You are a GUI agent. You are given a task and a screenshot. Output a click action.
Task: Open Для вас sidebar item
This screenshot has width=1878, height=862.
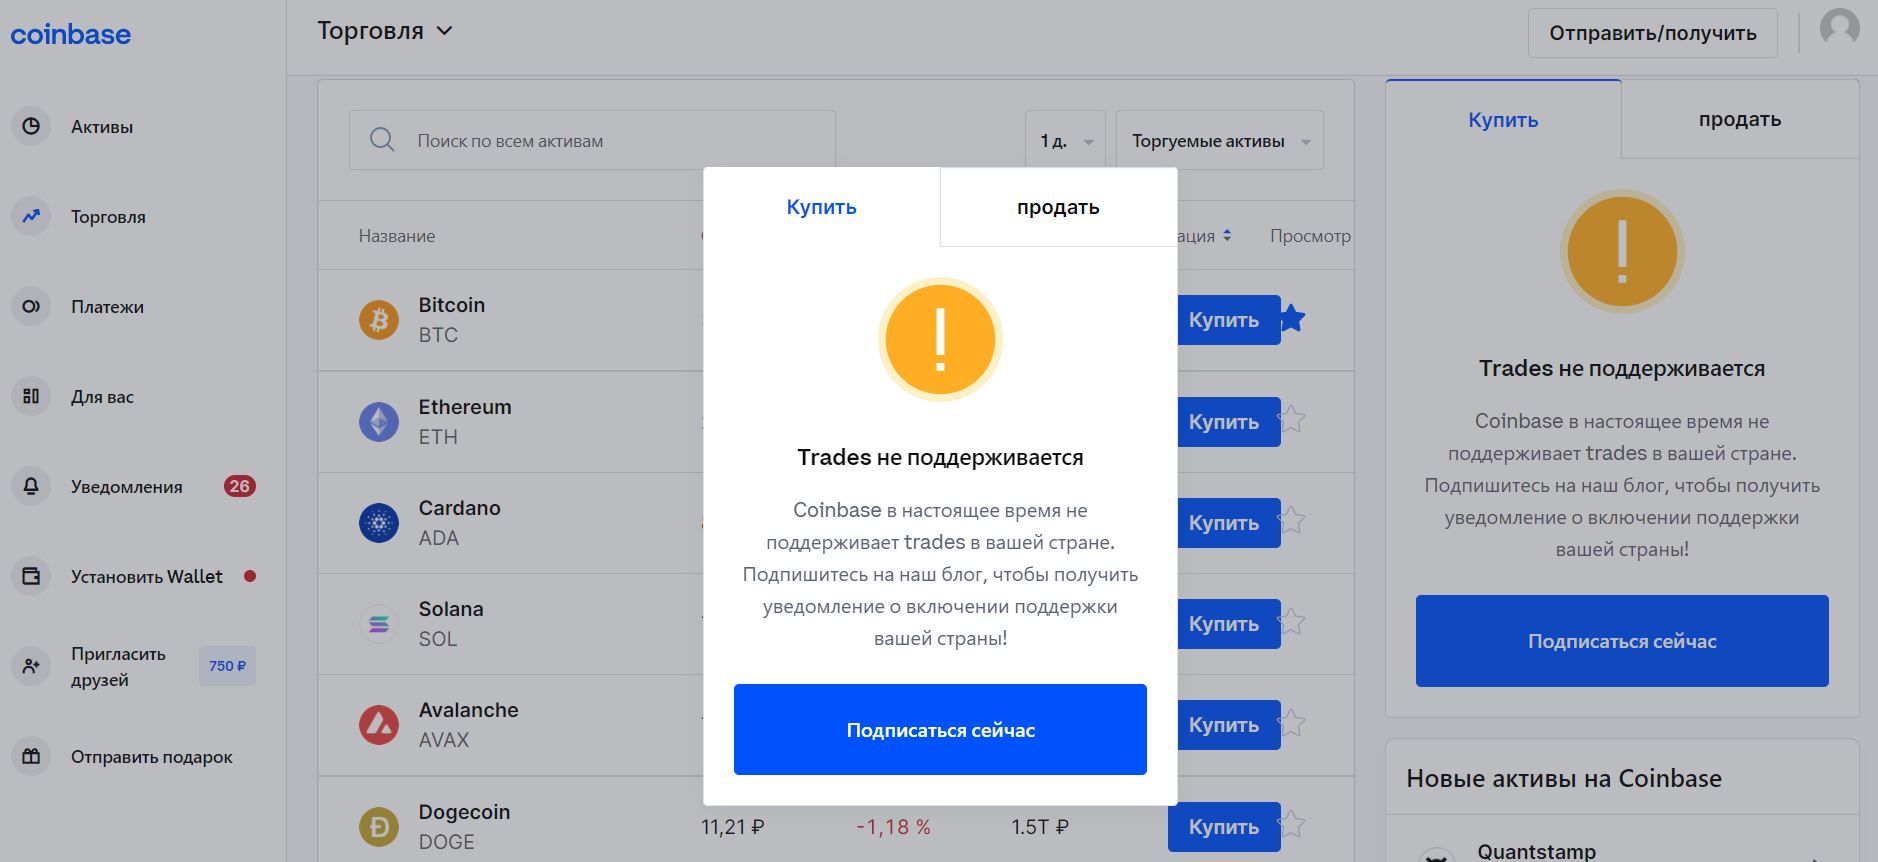pos(102,397)
